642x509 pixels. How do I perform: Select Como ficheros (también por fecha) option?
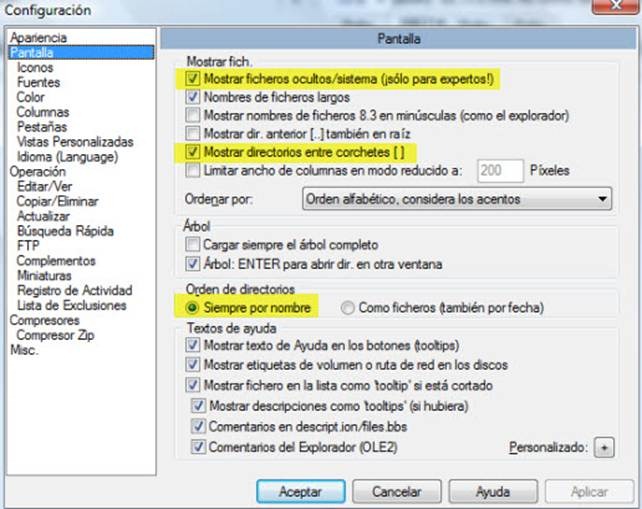pyautogui.click(x=347, y=308)
